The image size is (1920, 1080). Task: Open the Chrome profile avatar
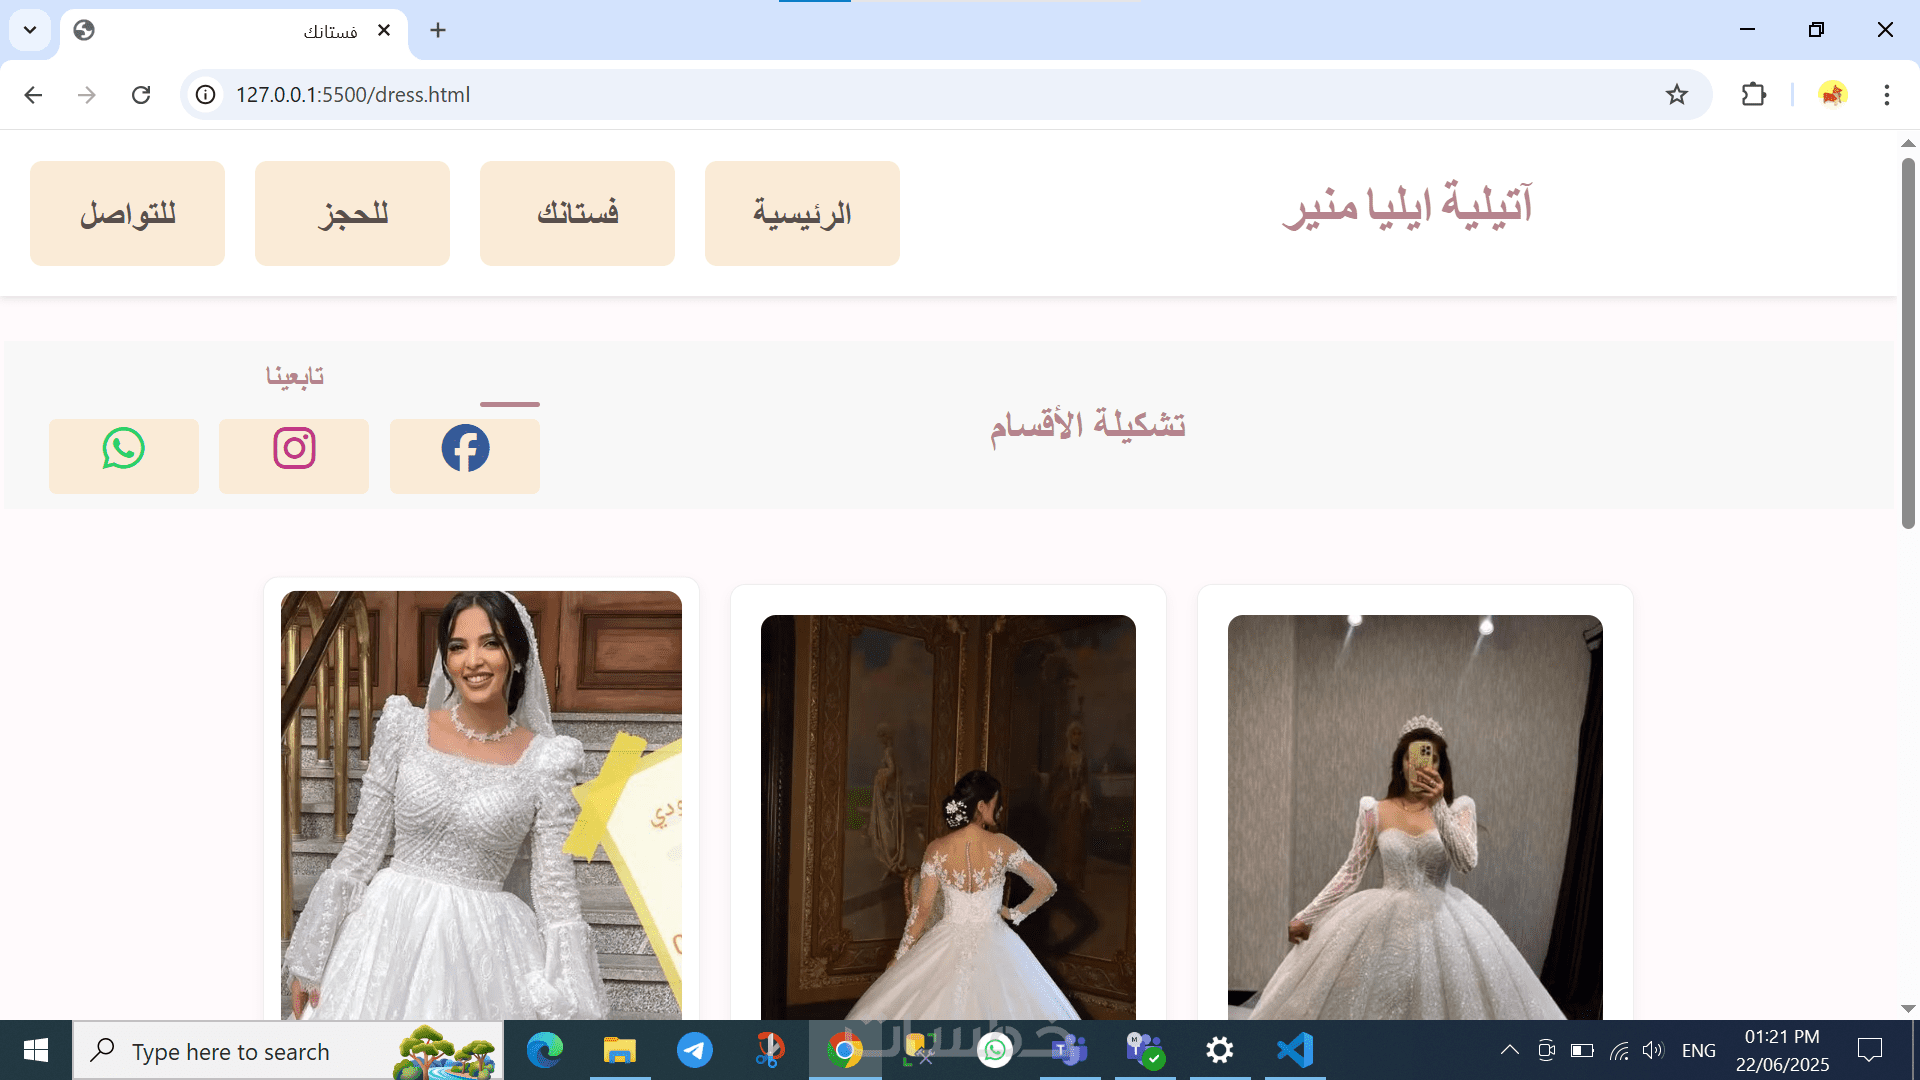click(1832, 95)
